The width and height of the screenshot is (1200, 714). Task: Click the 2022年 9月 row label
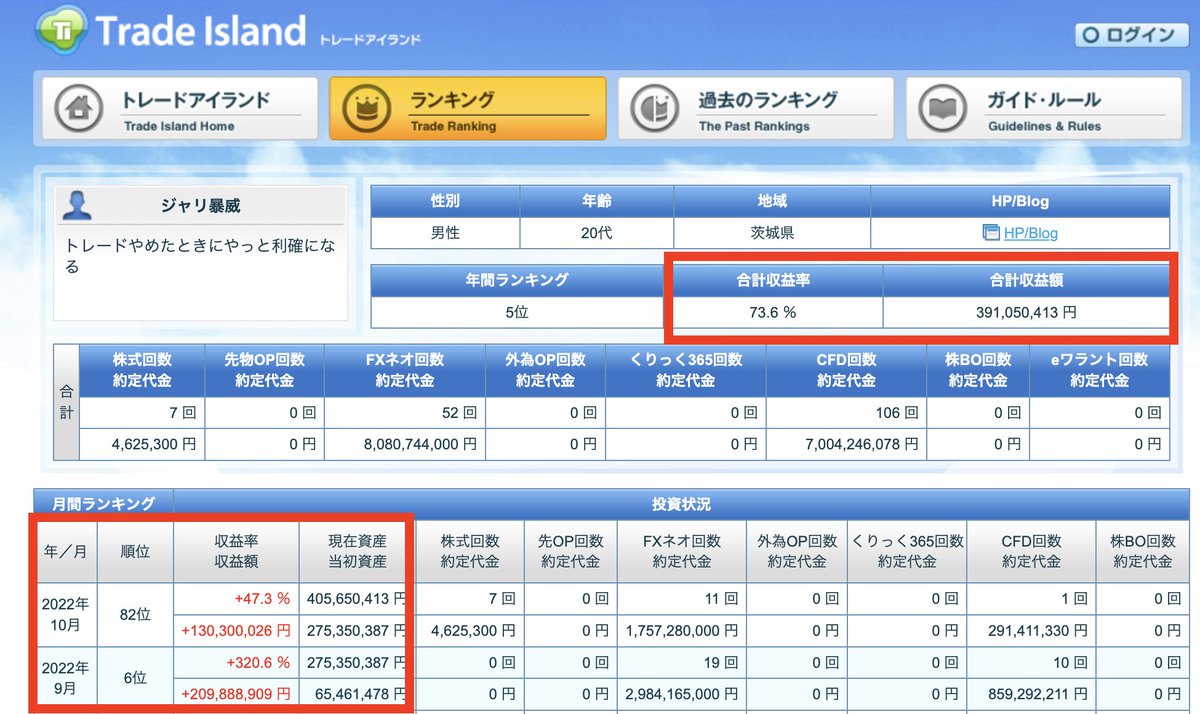pyautogui.click(x=66, y=678)
